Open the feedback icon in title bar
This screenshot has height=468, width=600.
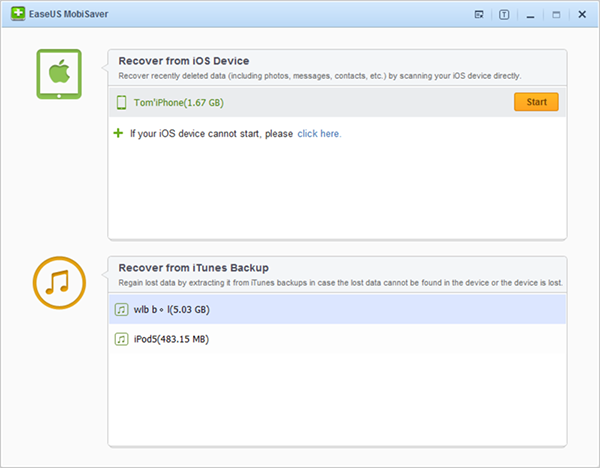pyautogui.click(x=479, y=15)
